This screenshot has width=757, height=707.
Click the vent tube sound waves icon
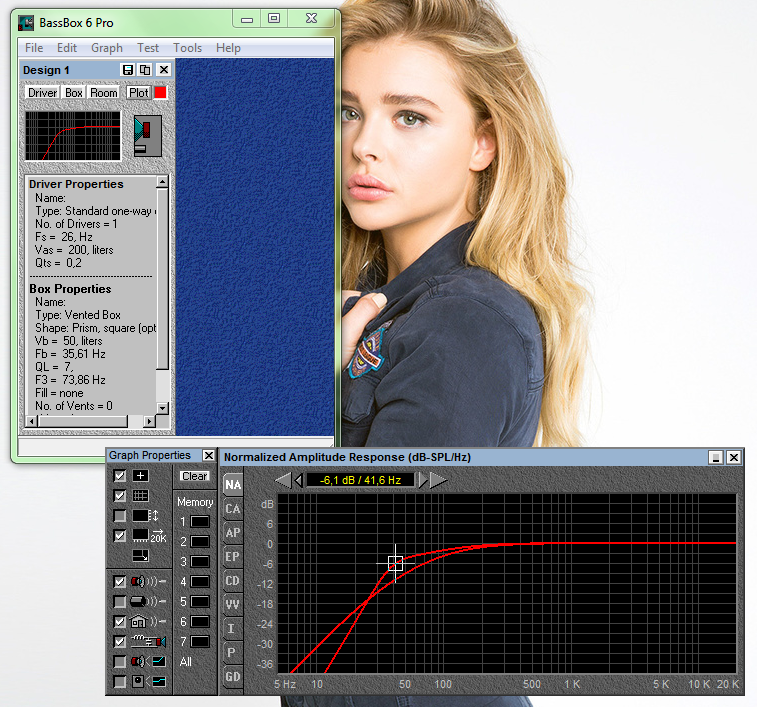pyautogui.click(x=148, y=602)
